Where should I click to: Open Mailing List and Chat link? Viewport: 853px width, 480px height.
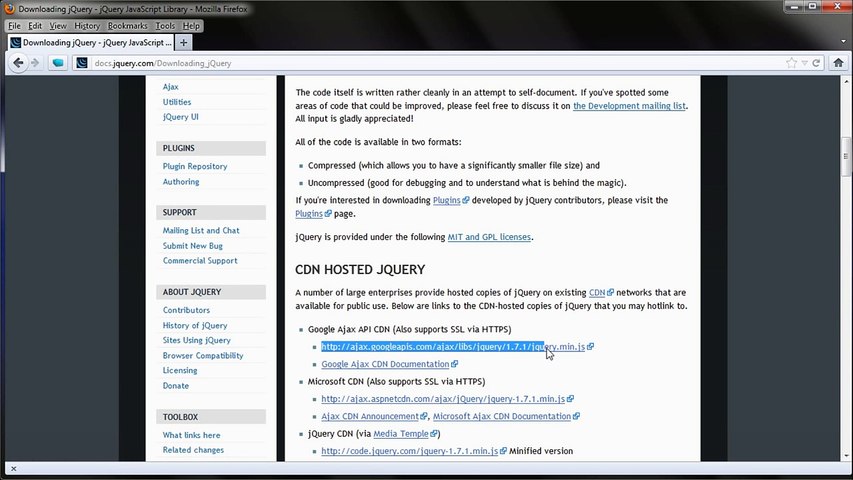pos(201,230)
